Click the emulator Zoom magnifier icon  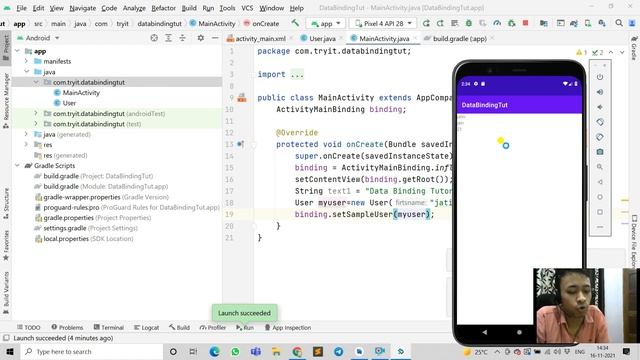point(600,167)
